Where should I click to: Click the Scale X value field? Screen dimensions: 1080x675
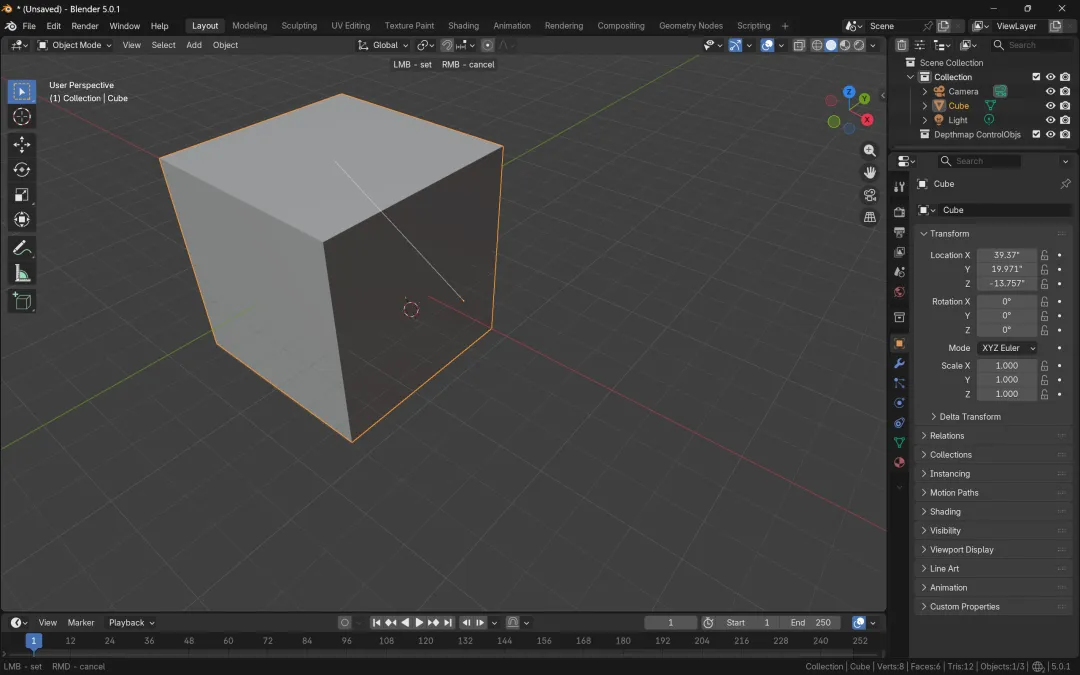1006,366
